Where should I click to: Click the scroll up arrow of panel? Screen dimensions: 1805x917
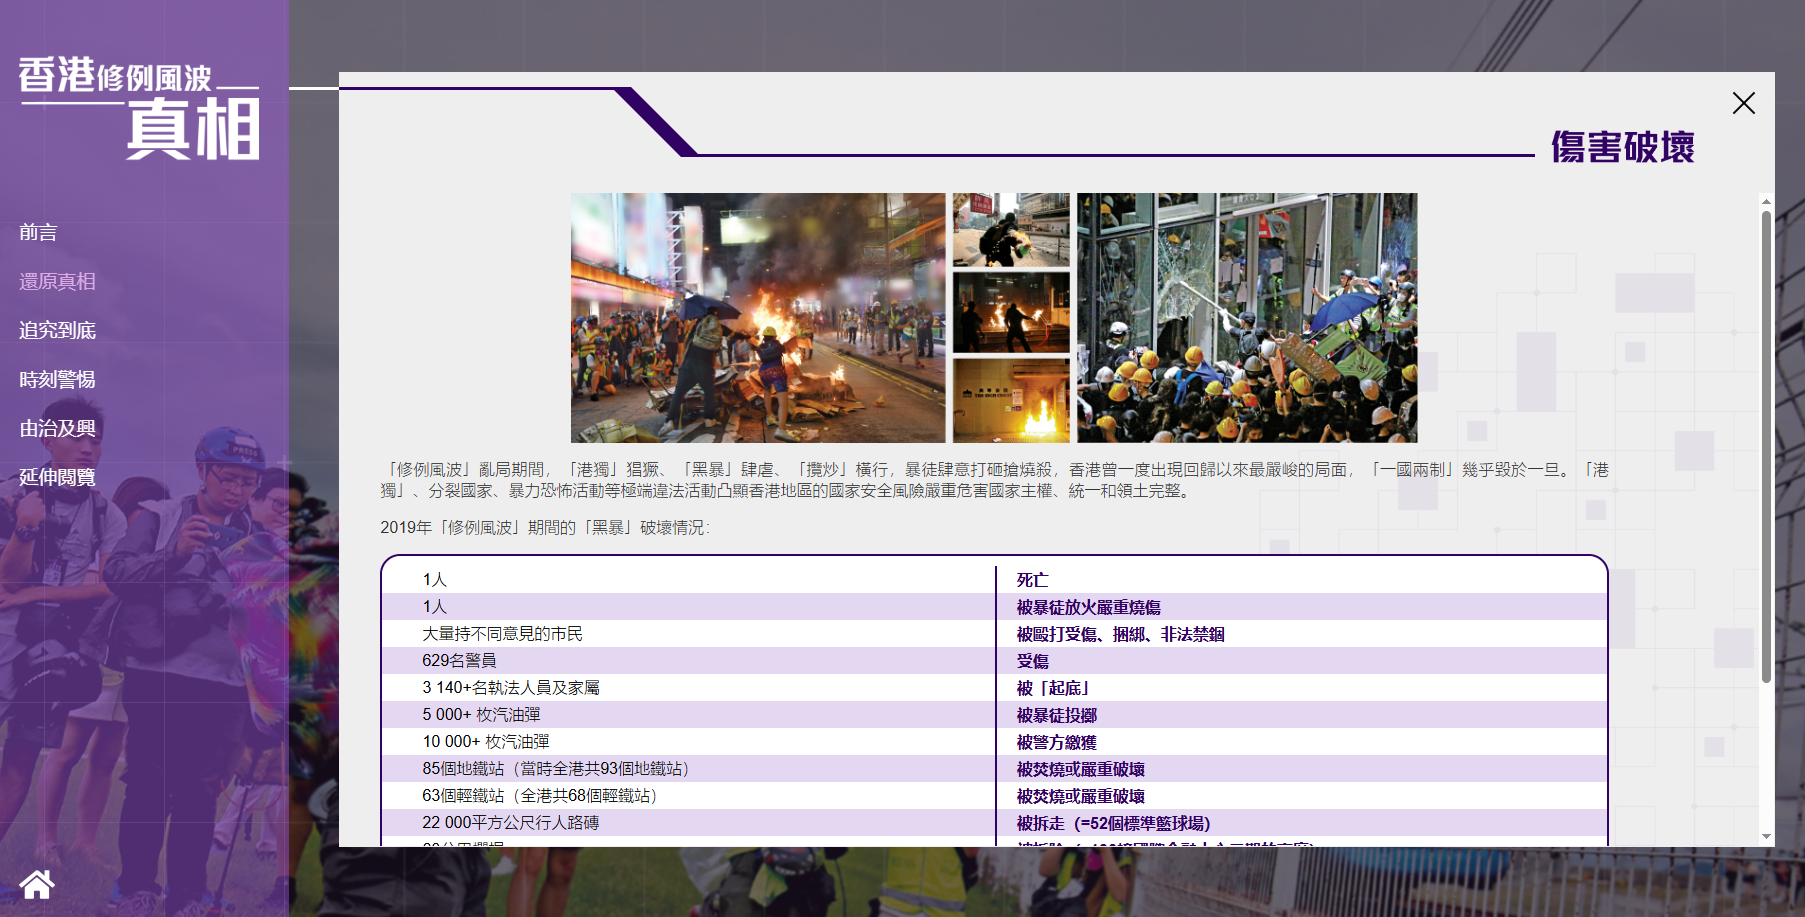[1766, 201]
